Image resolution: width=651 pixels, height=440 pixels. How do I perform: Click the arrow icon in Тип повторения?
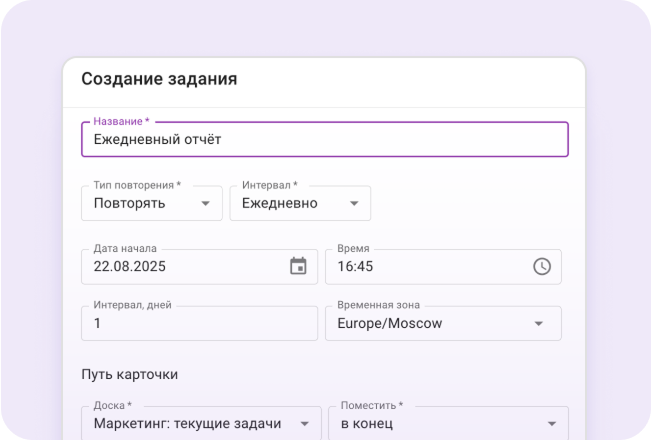click(205, 203)
